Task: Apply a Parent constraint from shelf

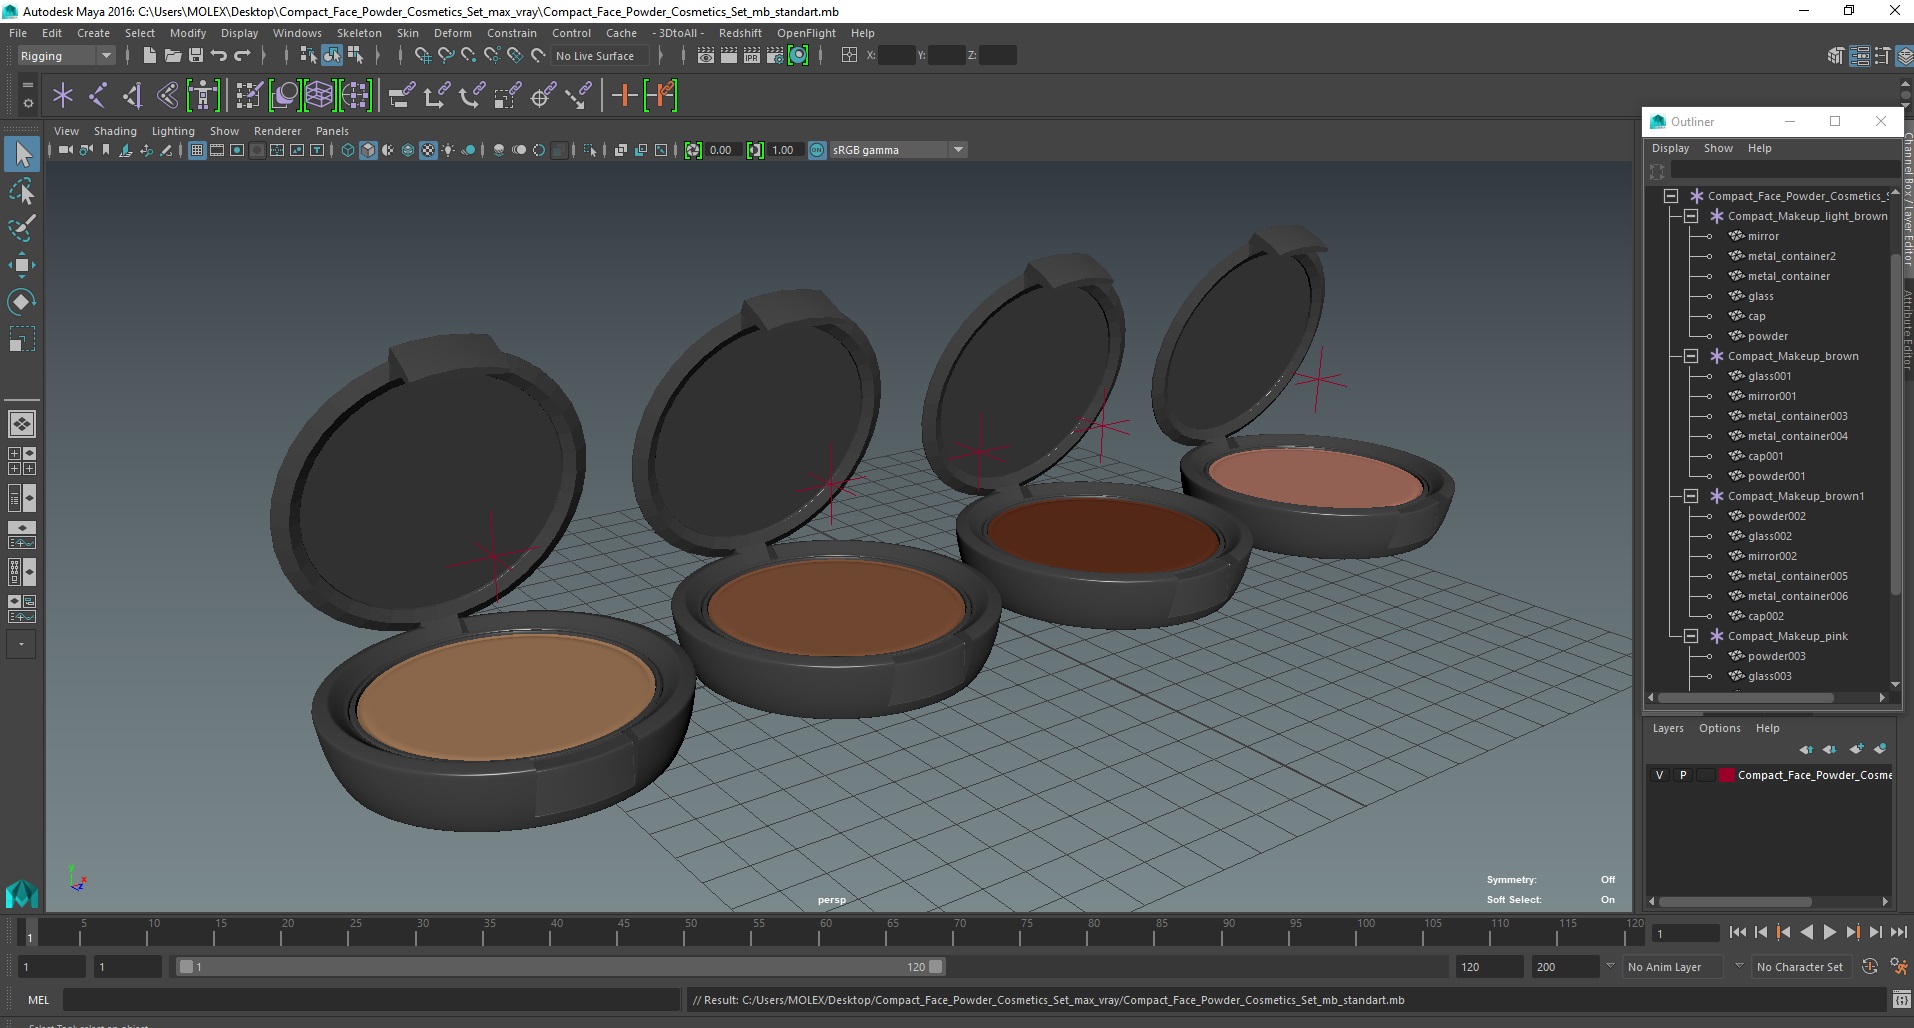Action: (401, 96)
